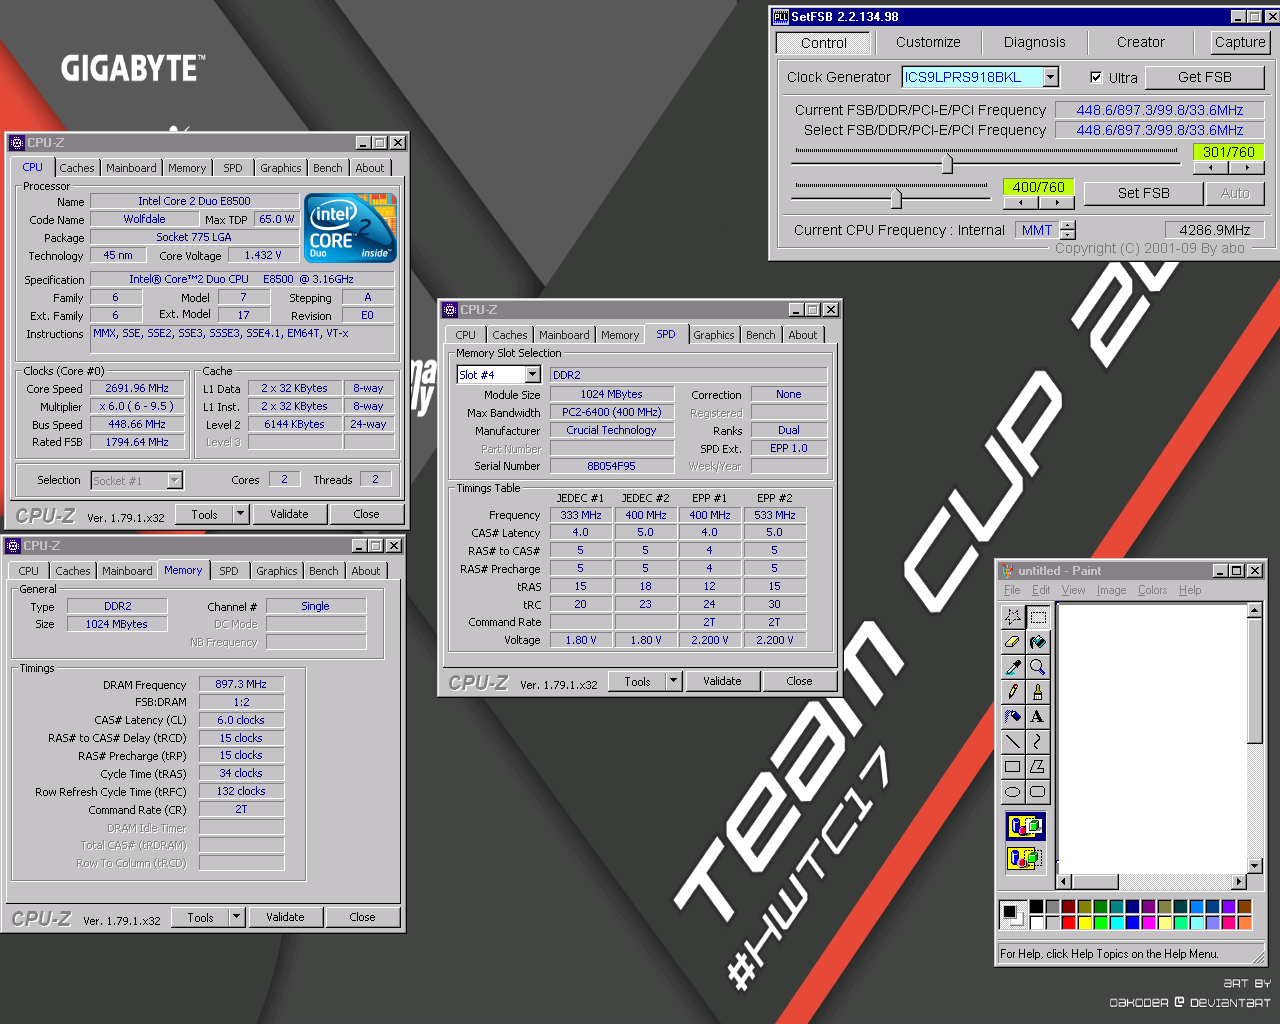1280x1024 pixels.
Task: Select the Rounded Rectangle tool
Action: point(1037,792)
